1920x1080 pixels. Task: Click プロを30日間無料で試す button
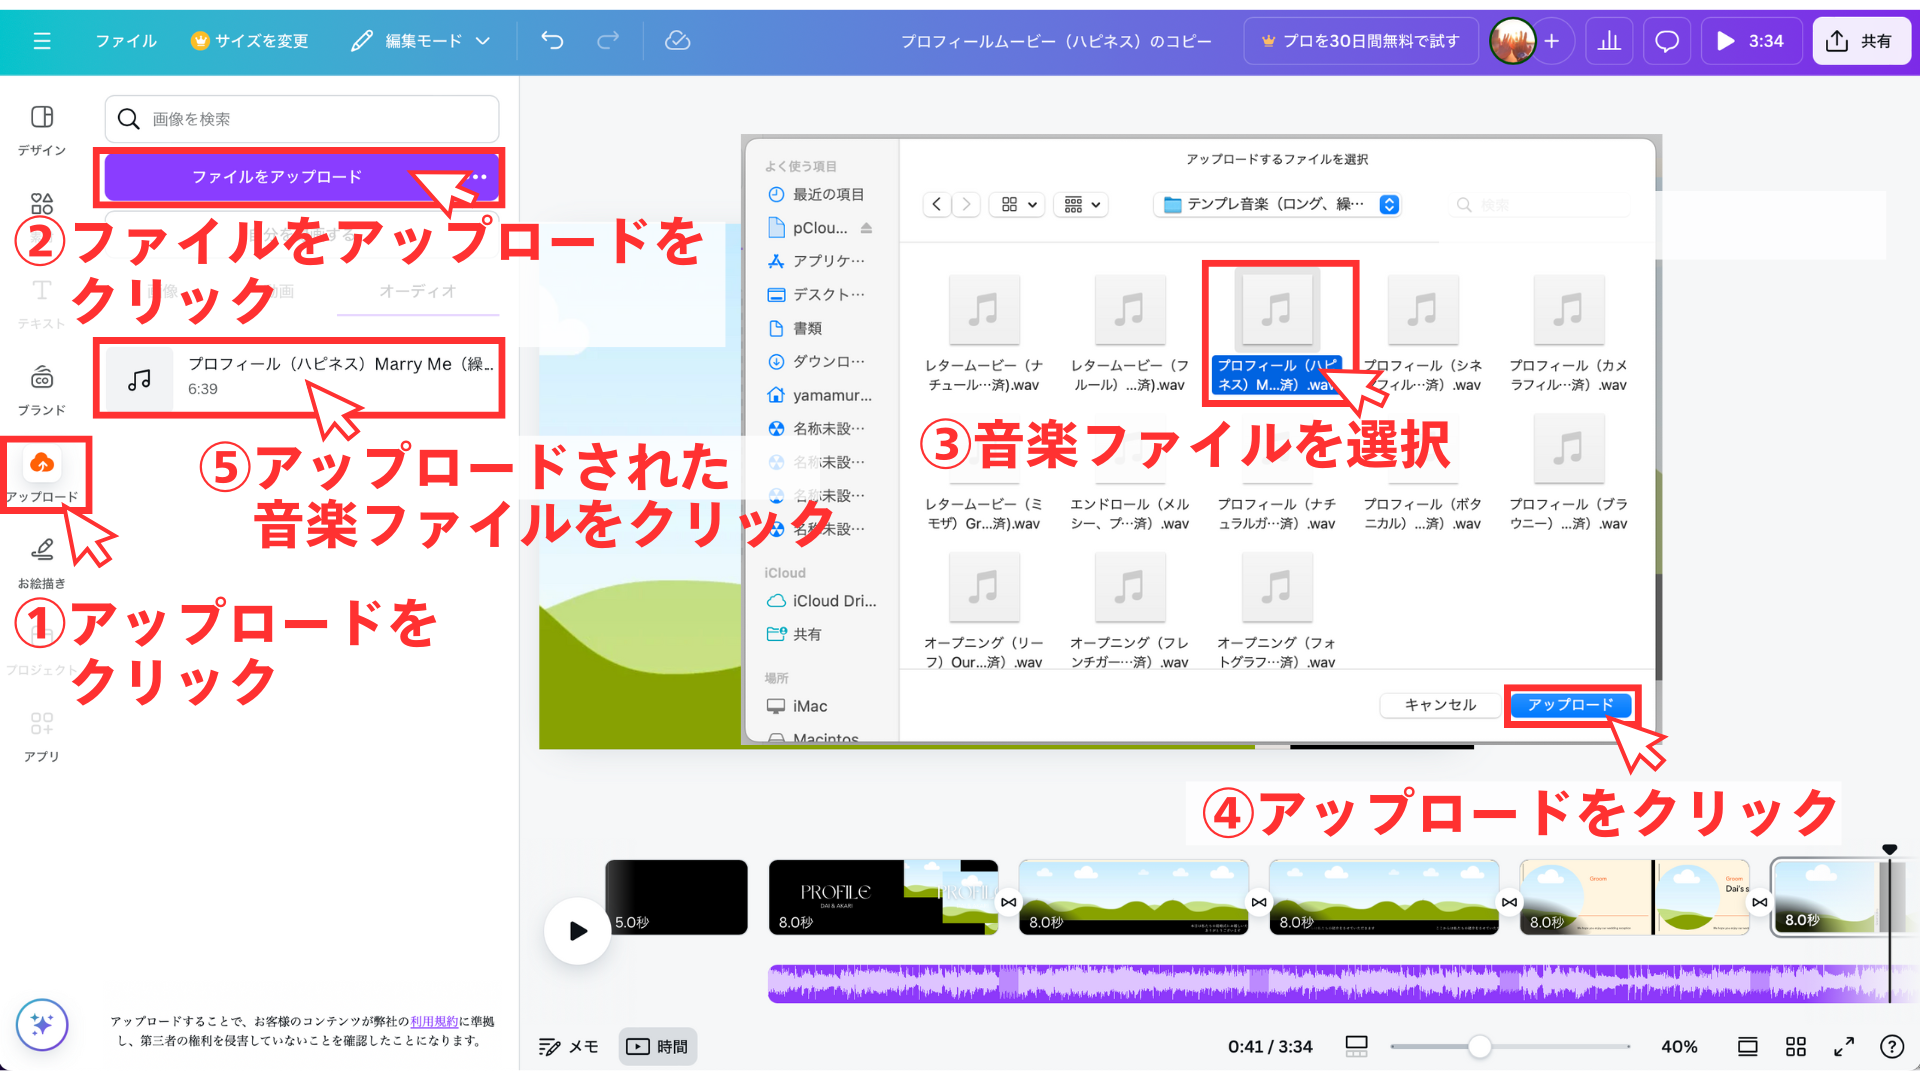tap(1361, 41)
